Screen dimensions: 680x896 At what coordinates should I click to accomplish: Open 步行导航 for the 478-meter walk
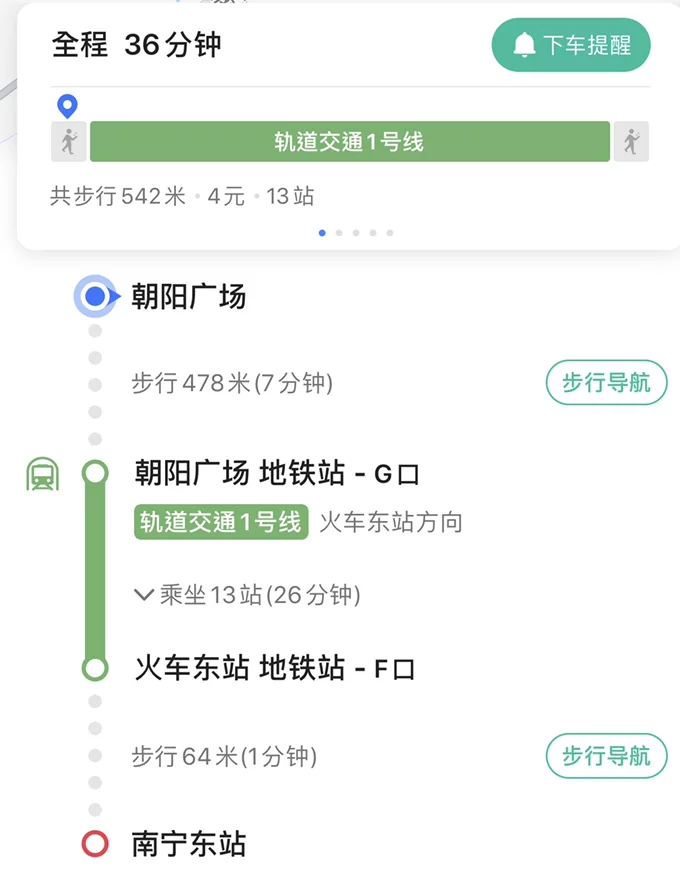pos(605,382)
